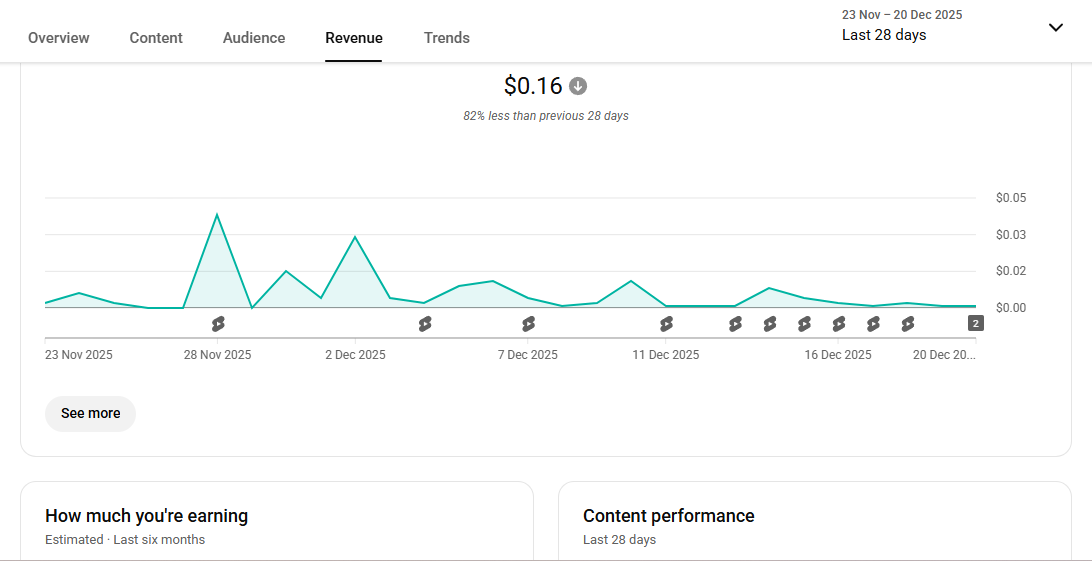Click the Shorts marker under 28 Nov 2025
The width and height of the screenshot is (1092, 561).
click(218, 324)
